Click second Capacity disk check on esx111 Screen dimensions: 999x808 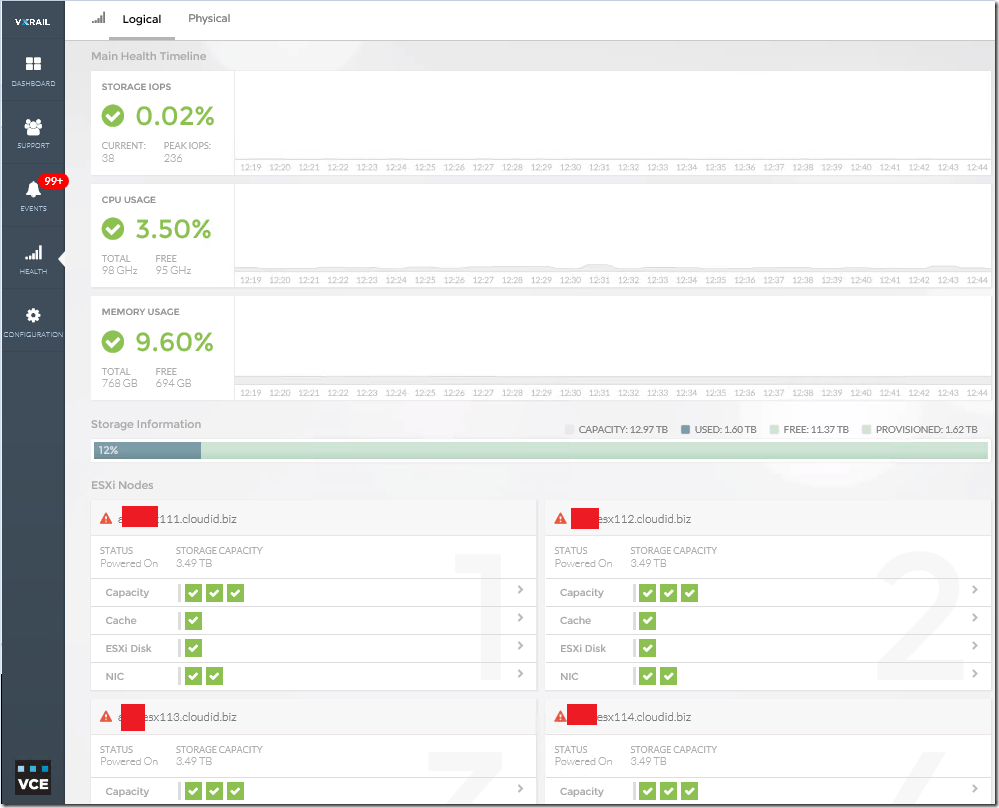point(215,593)
